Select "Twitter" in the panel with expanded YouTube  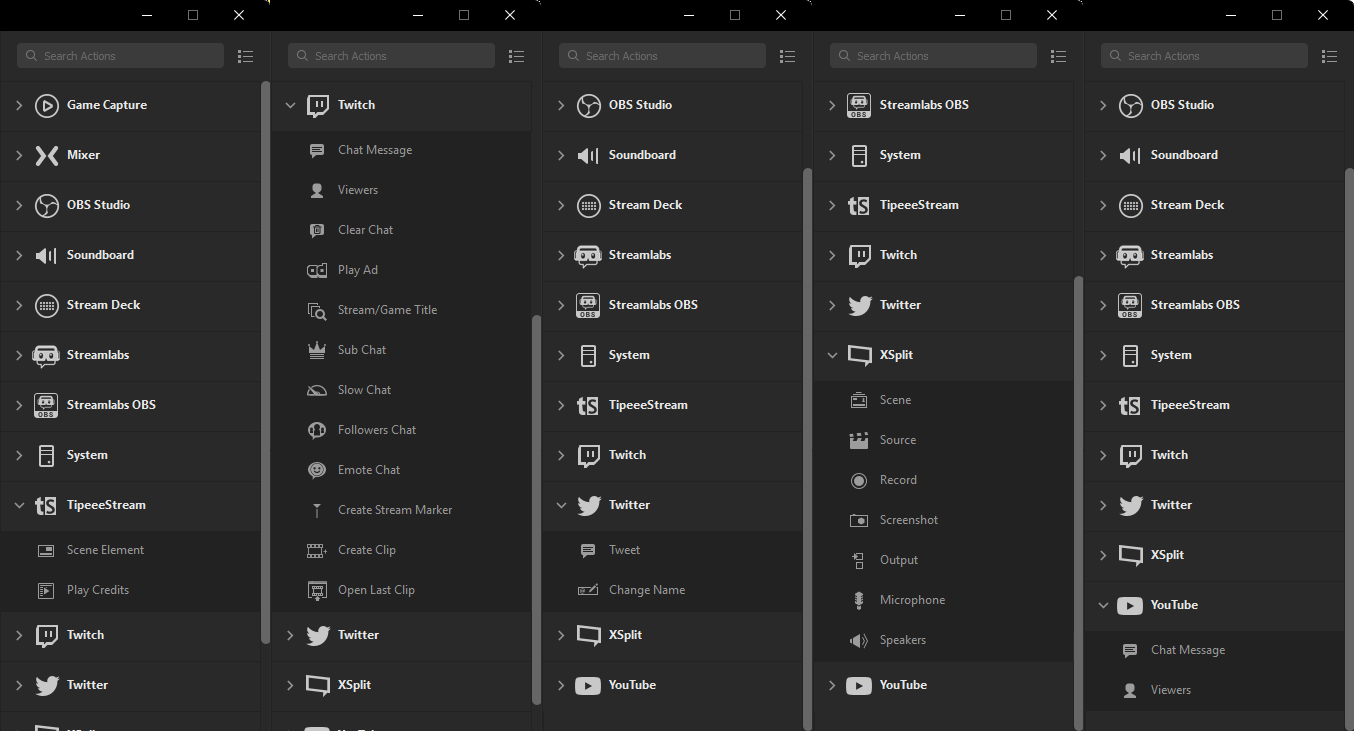point(1171,505)
